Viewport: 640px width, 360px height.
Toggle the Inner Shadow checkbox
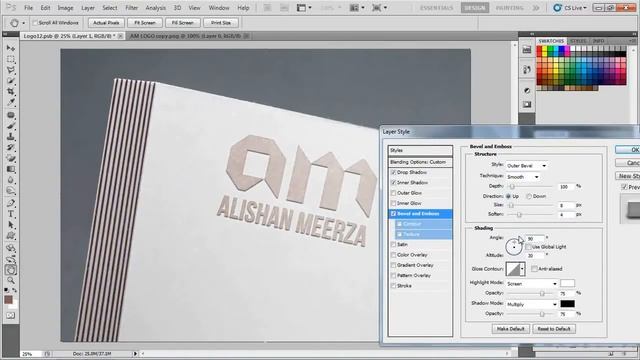pos(393,182)
